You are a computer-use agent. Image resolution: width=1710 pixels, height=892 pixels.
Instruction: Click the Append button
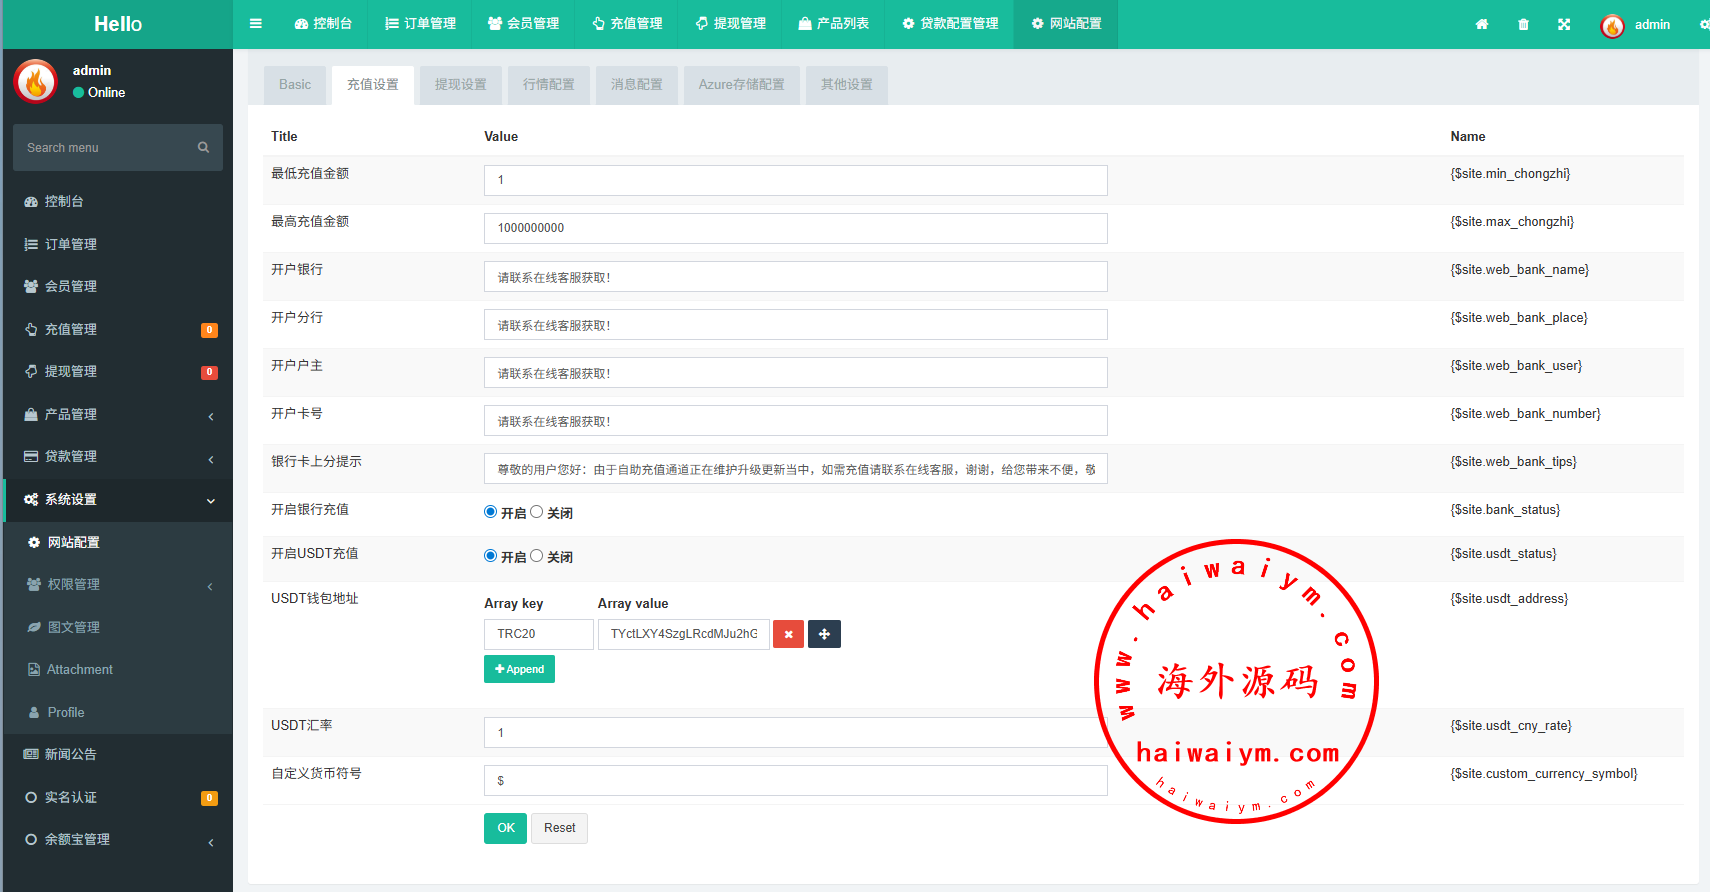coord(519,669)
